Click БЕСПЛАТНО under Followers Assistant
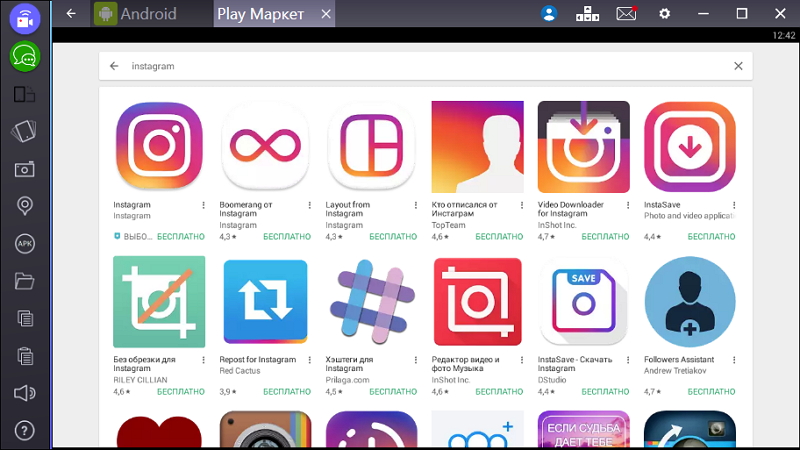This screenshot has height=450, width=800. 711,392
